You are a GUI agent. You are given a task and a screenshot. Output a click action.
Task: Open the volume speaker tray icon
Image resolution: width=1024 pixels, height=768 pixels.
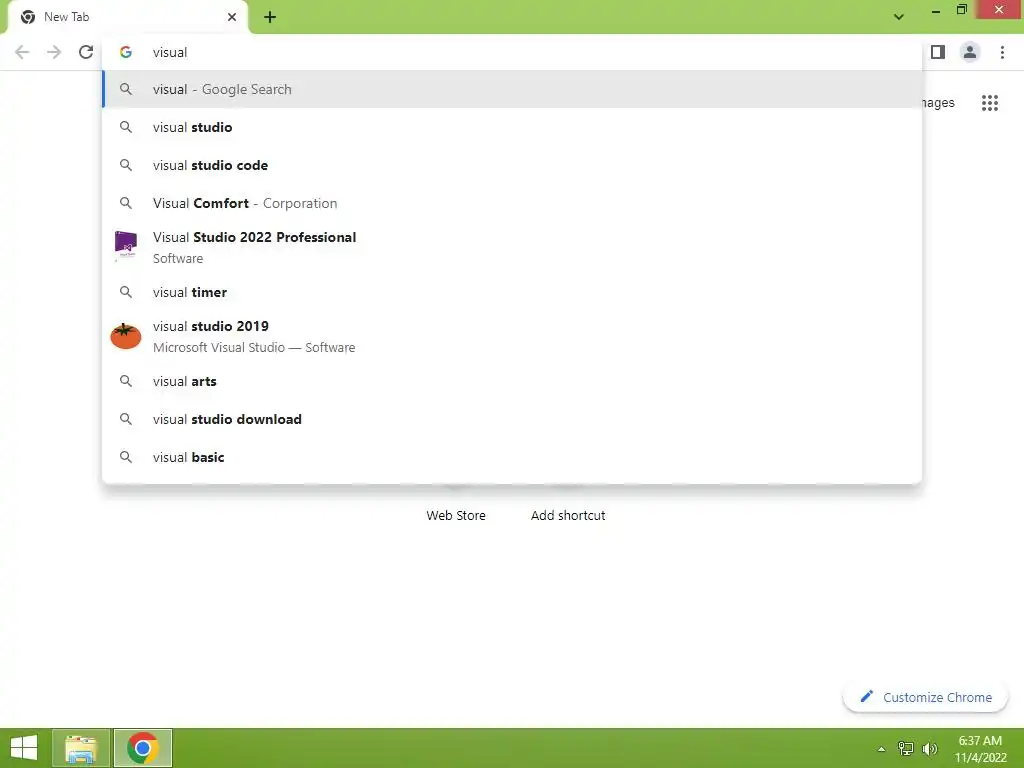(x=929, y=748)
